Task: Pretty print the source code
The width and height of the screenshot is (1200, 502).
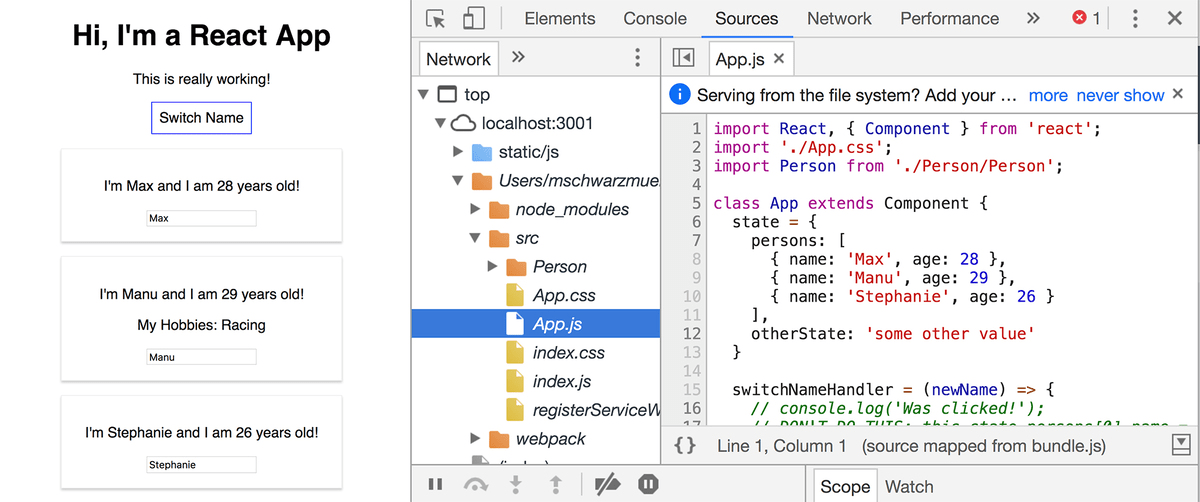Action: pos(685,446)
